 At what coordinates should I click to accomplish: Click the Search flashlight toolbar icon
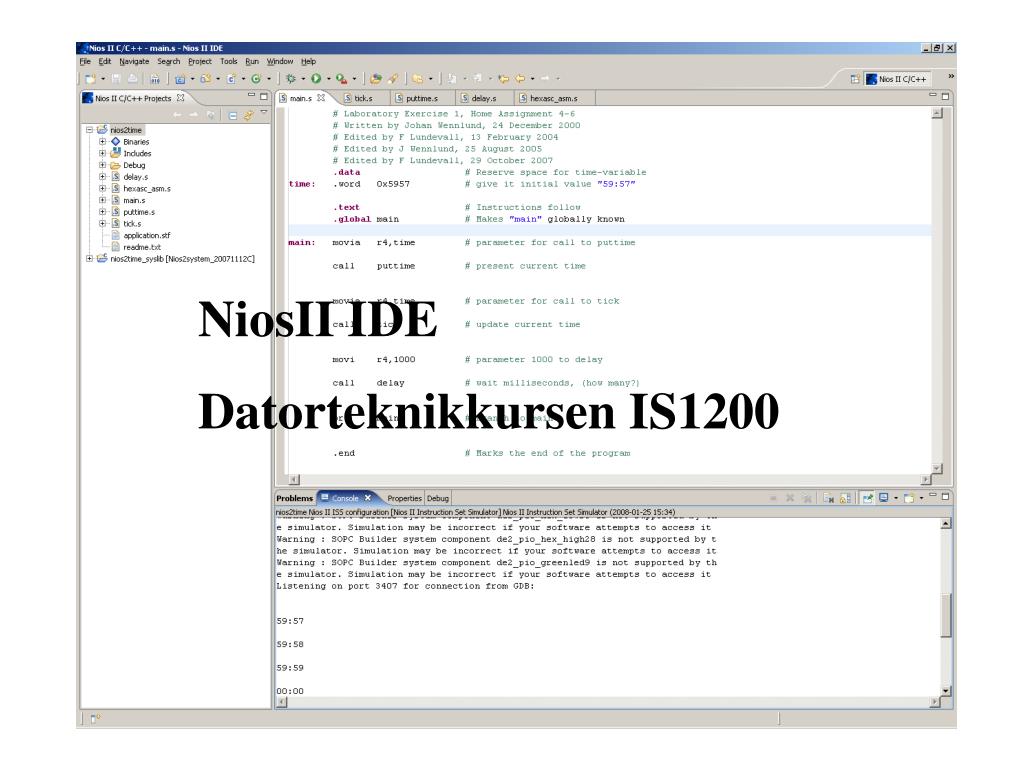click(393, 78)
